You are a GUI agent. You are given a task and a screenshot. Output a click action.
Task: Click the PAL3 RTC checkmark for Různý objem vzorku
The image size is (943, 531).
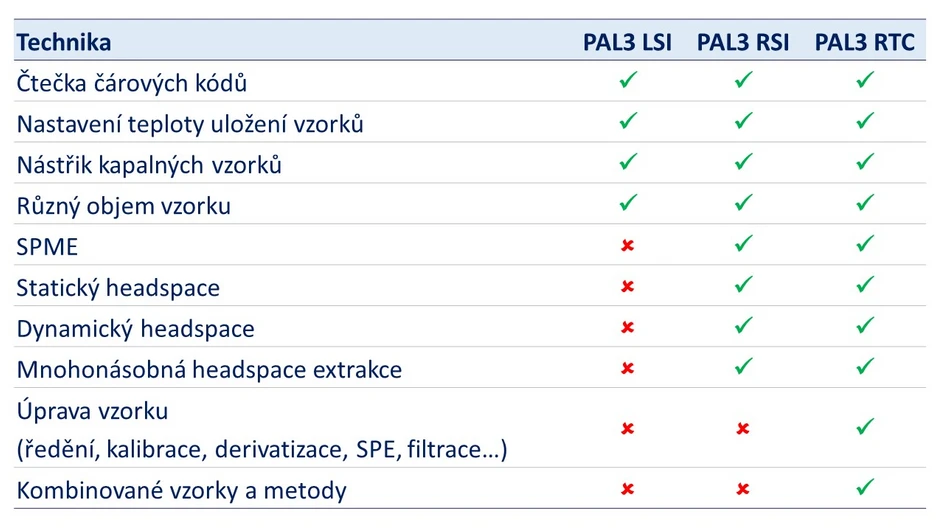(866, 203)
